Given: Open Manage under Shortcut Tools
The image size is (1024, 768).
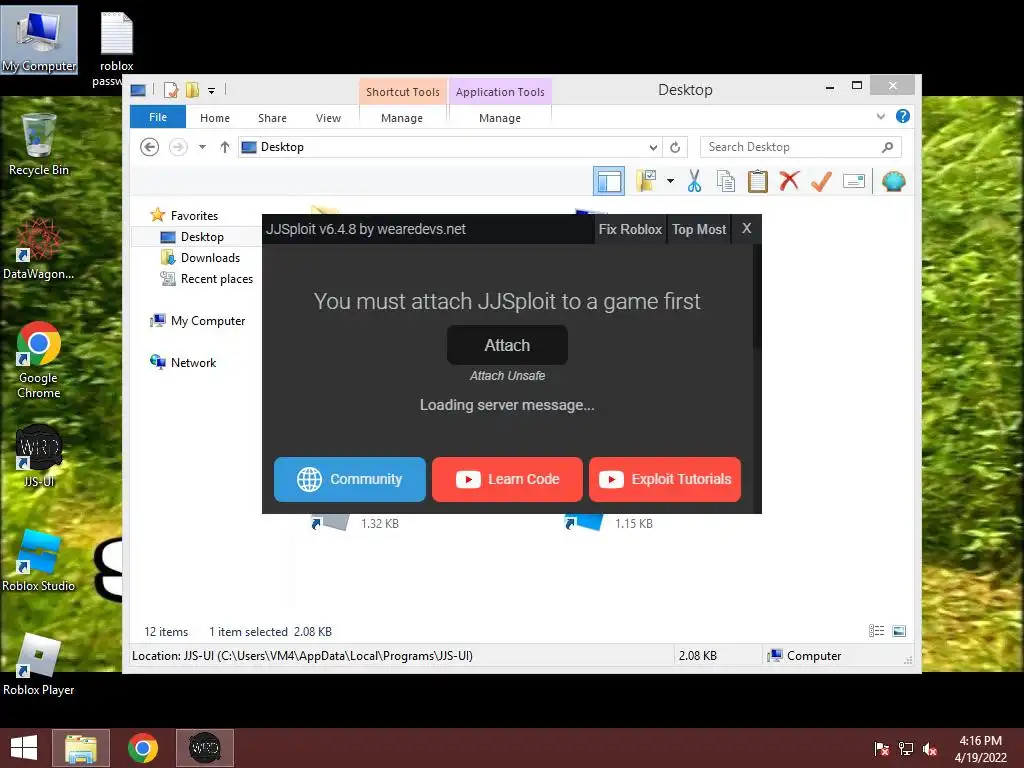Looking at the screenshot, I should [402, 118].
